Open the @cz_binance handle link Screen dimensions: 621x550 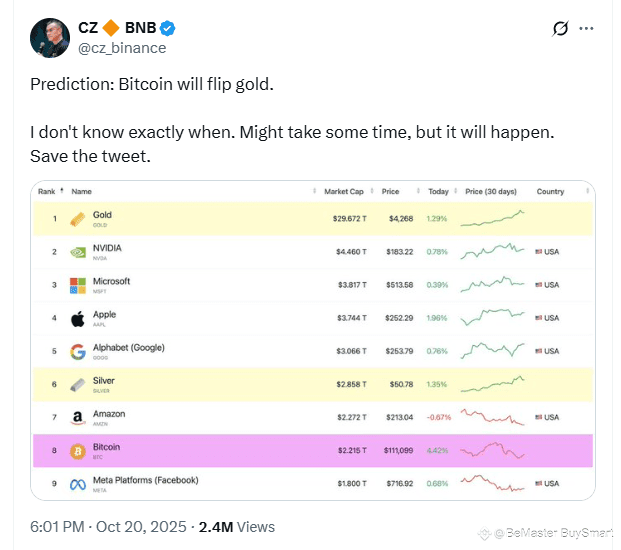(x=122, y=48)
